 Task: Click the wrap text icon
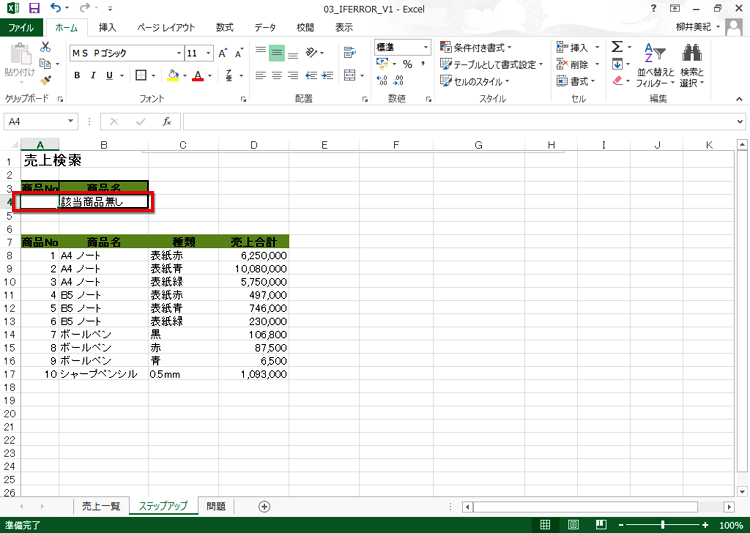pos(350,52)
